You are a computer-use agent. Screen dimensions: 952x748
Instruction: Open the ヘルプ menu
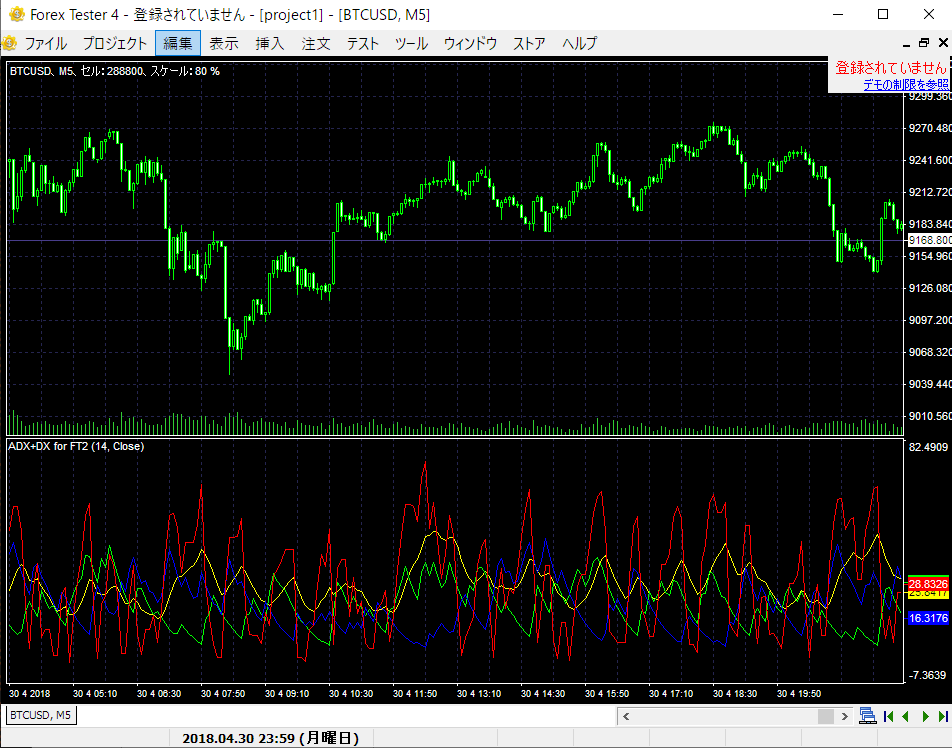[x=580, y=44]
